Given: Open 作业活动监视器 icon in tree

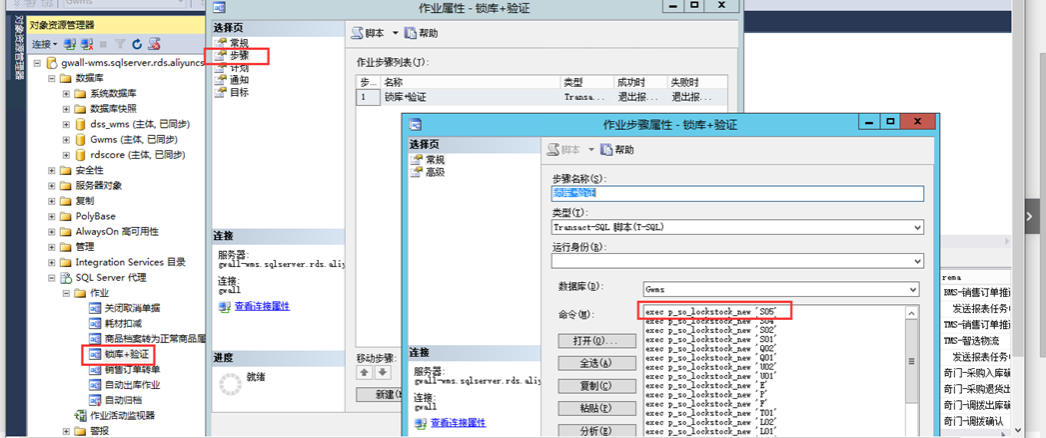Looking at the screenshot, I should [80, 415].
